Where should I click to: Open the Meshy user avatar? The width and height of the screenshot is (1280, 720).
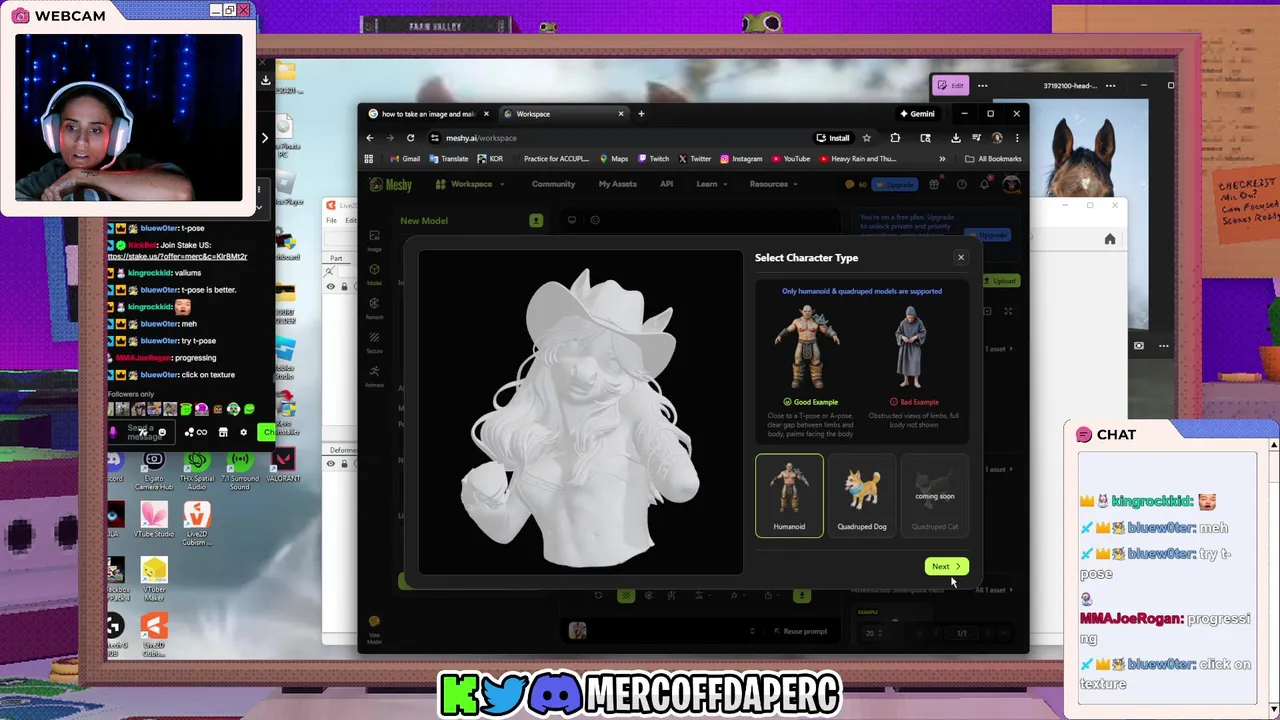(x=1011, y=184)
